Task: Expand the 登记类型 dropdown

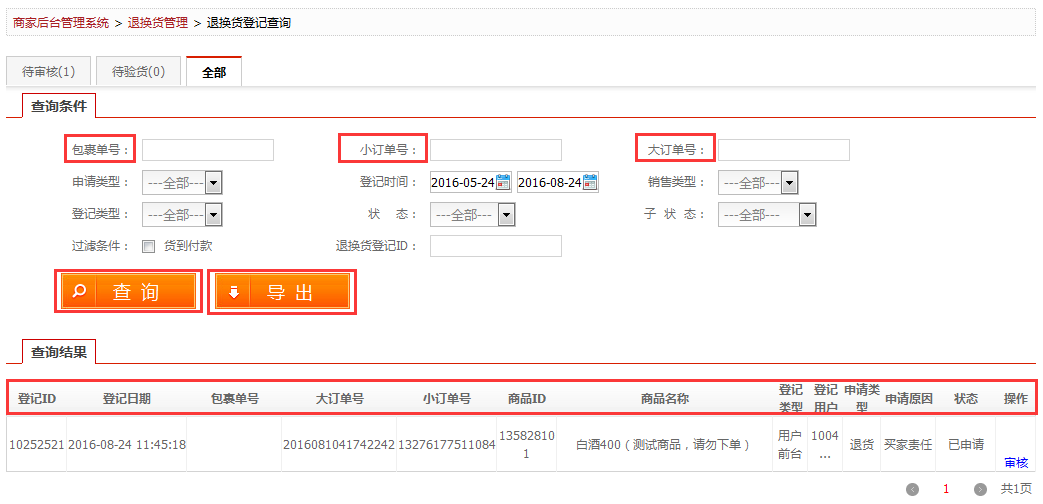Action: coord(182,214)
